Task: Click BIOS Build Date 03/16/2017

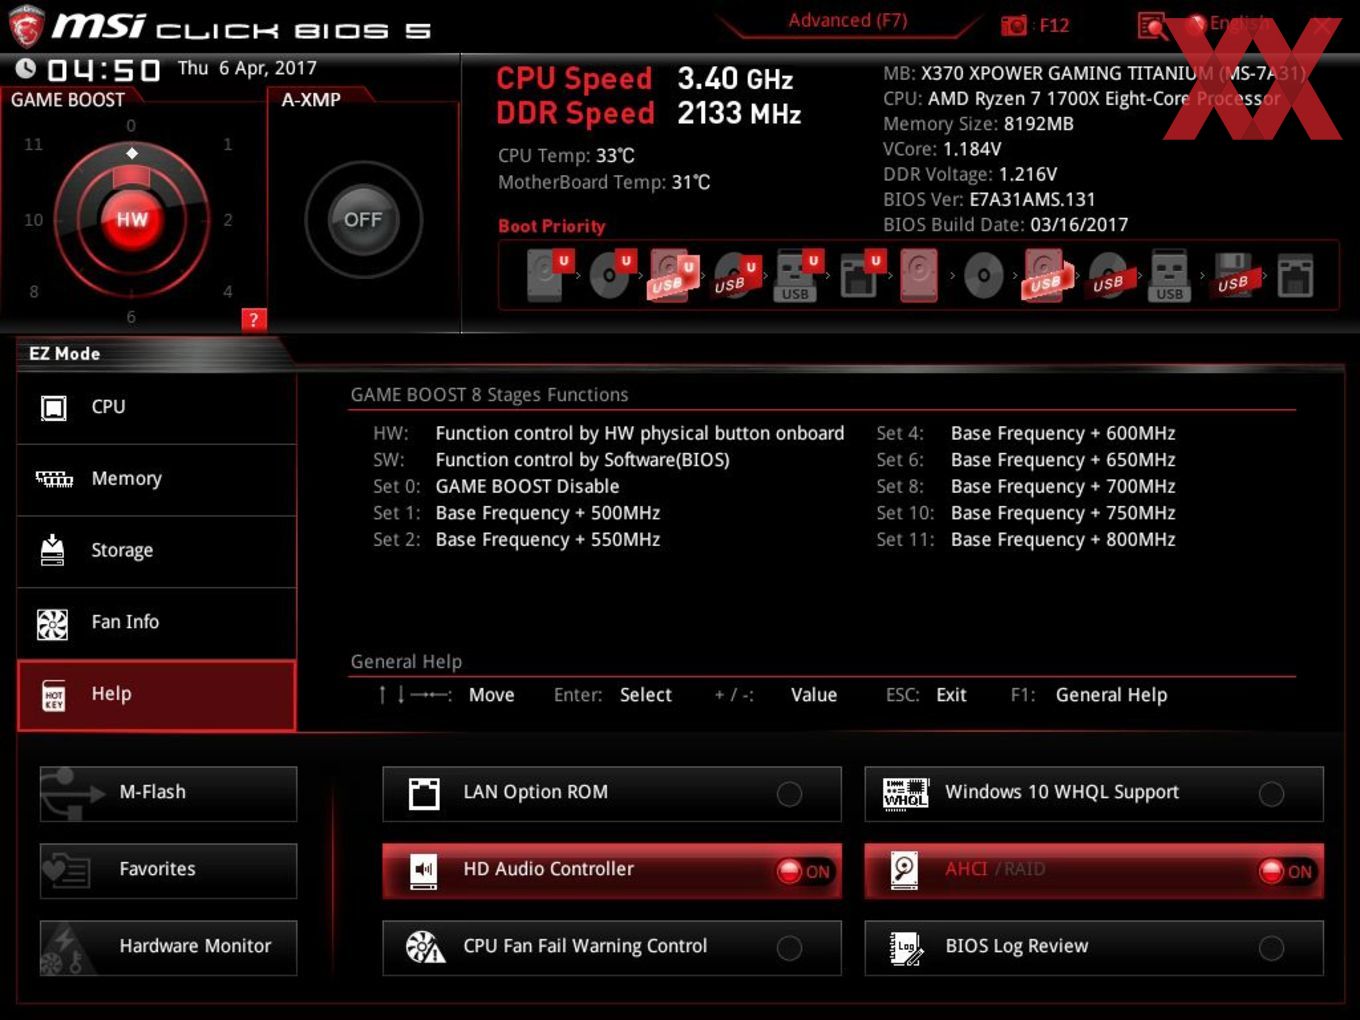Action: coord(1005,225)
